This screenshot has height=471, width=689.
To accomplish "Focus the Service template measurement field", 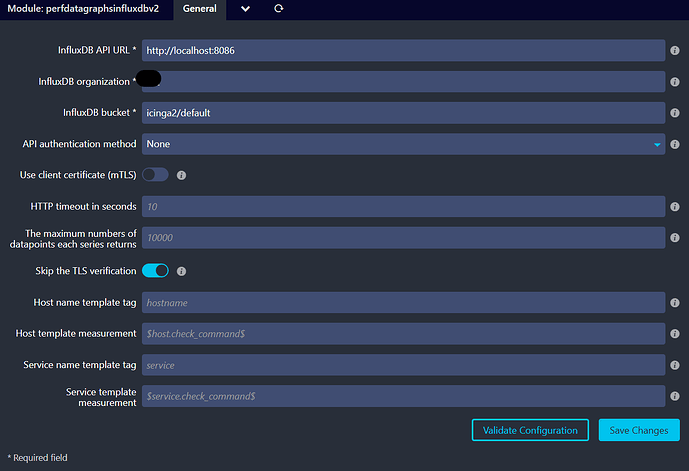I will point(403,396).
